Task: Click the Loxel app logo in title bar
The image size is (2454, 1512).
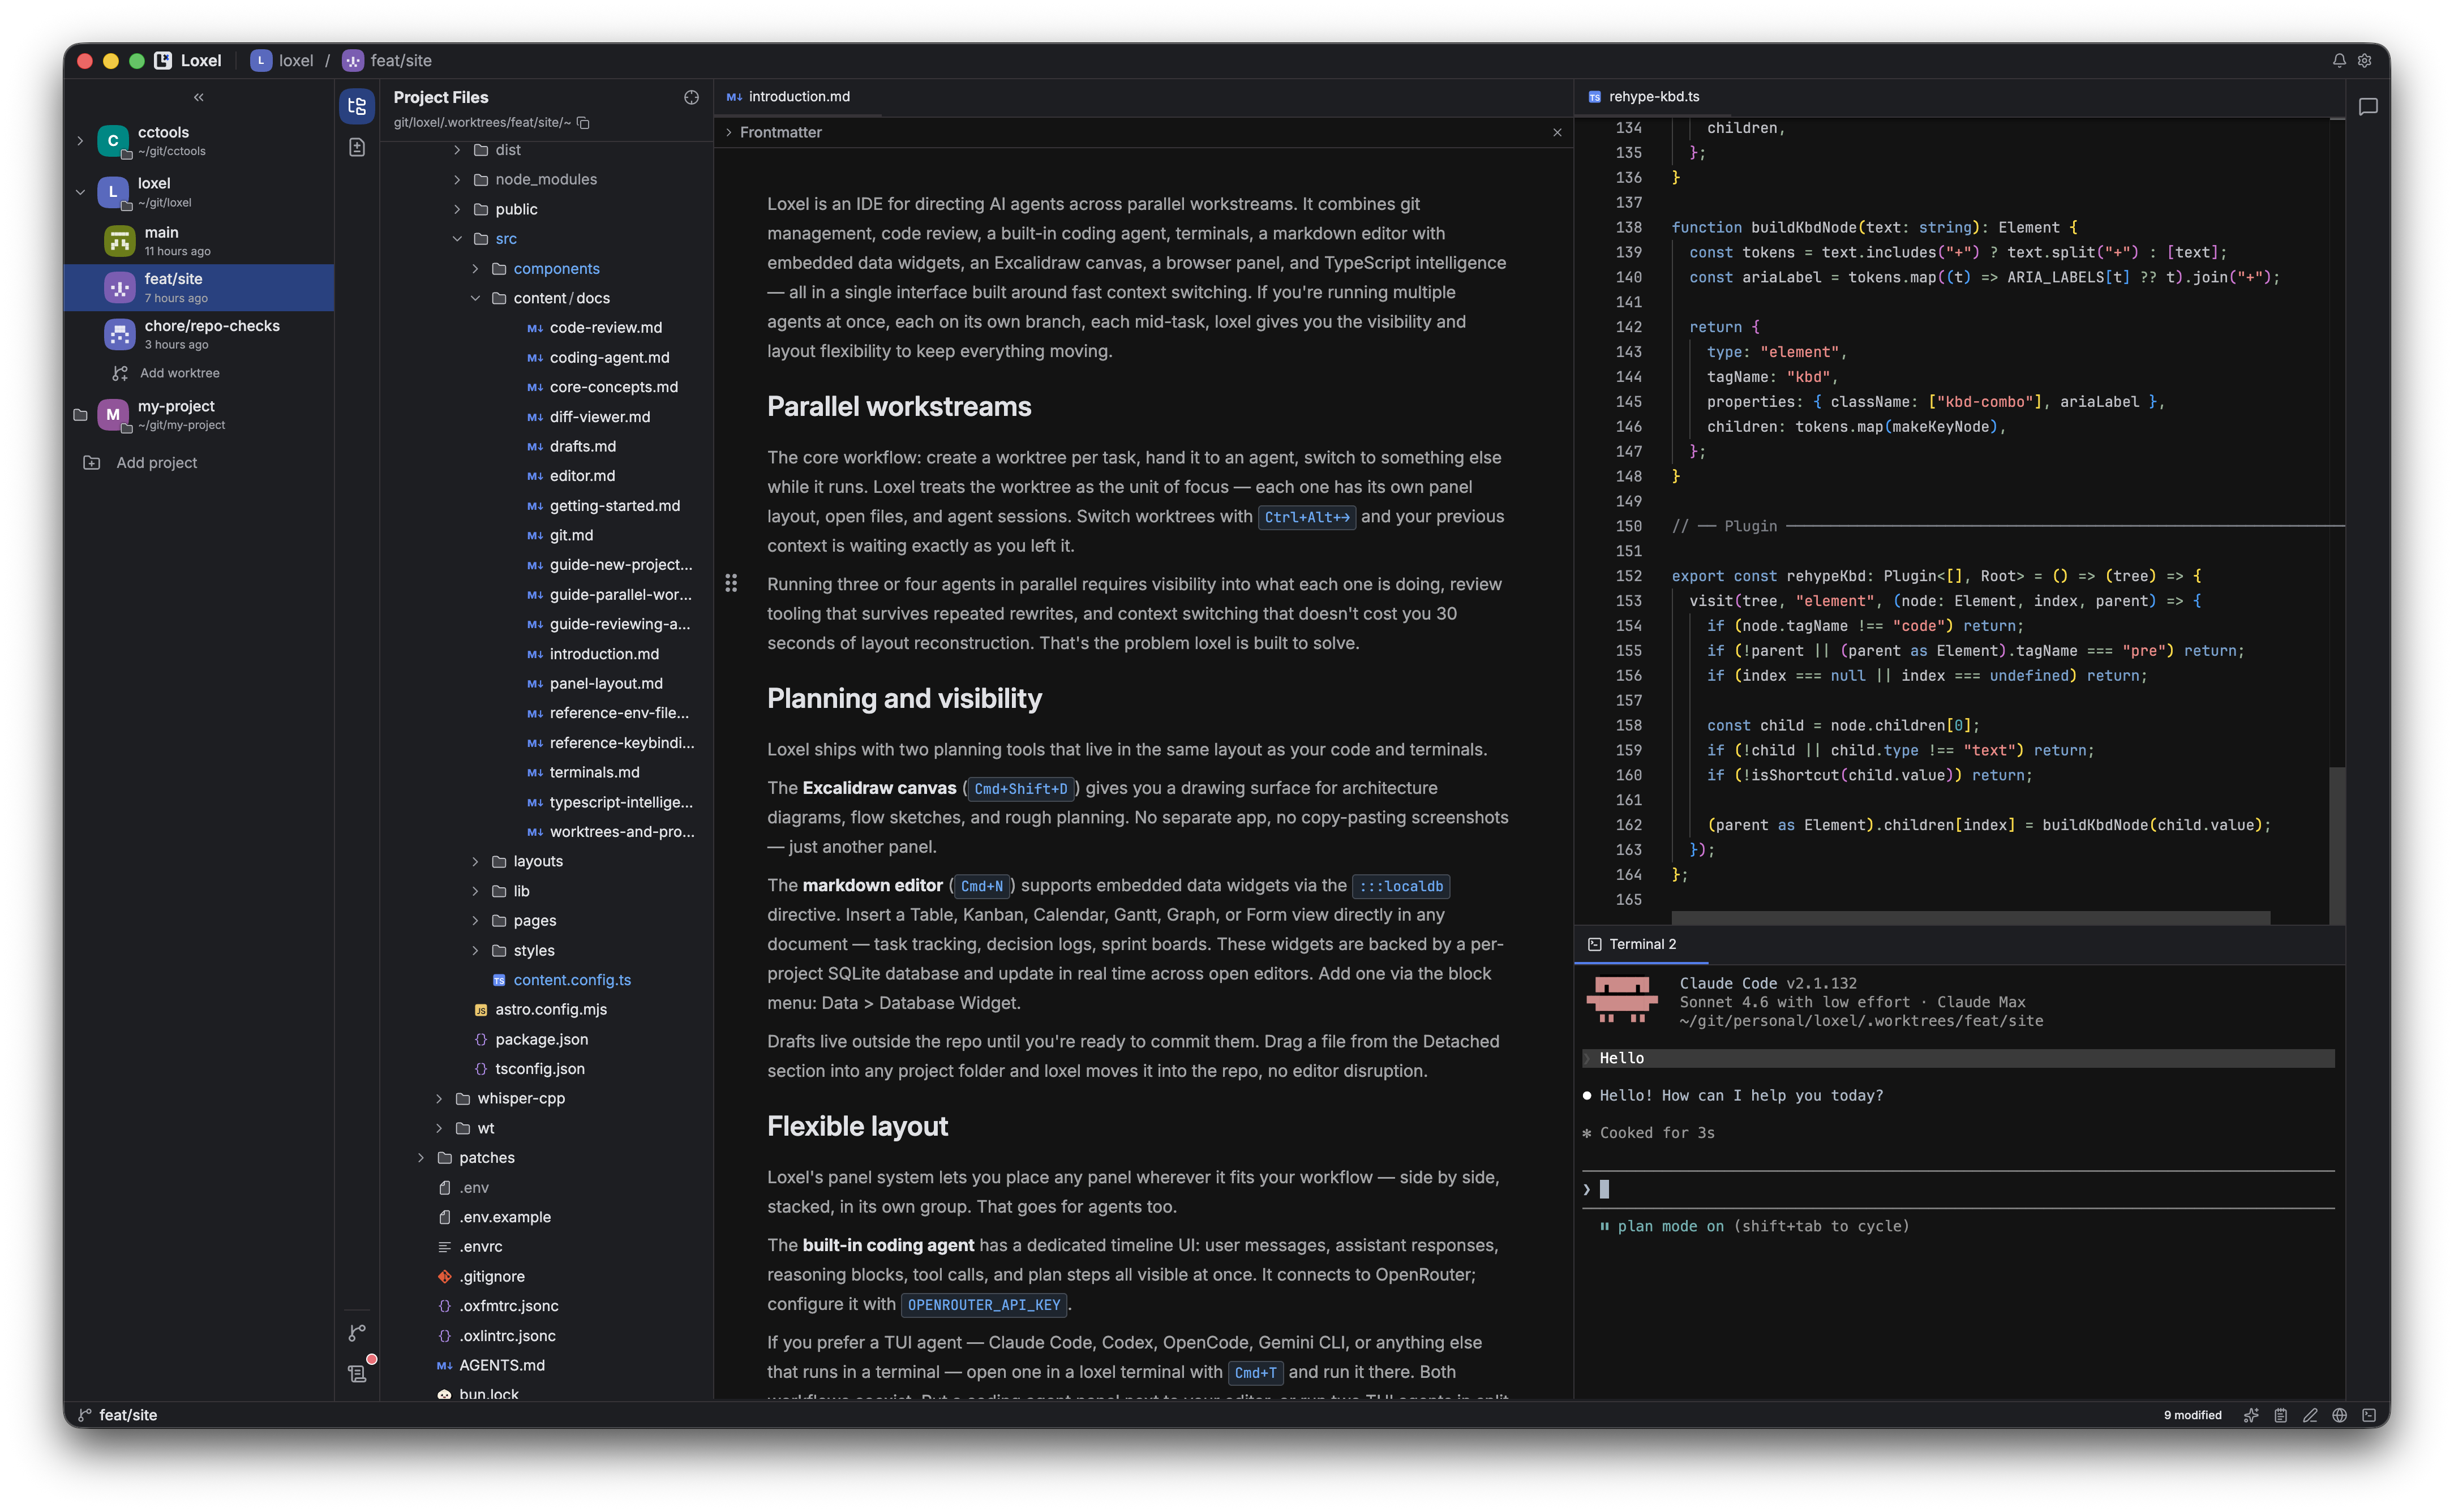Action: pos(163,61)
